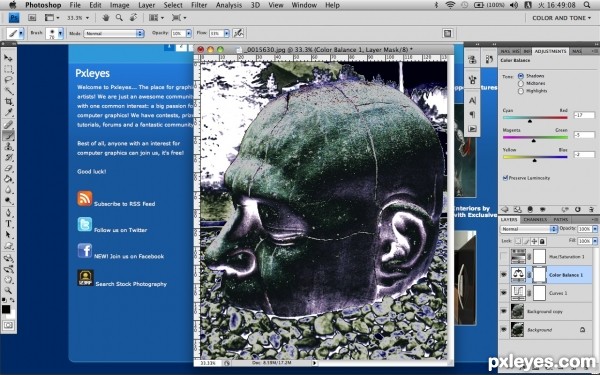Select the Pen tool
This screenshot has width=600, height=375.
click(x=8, y=213)
